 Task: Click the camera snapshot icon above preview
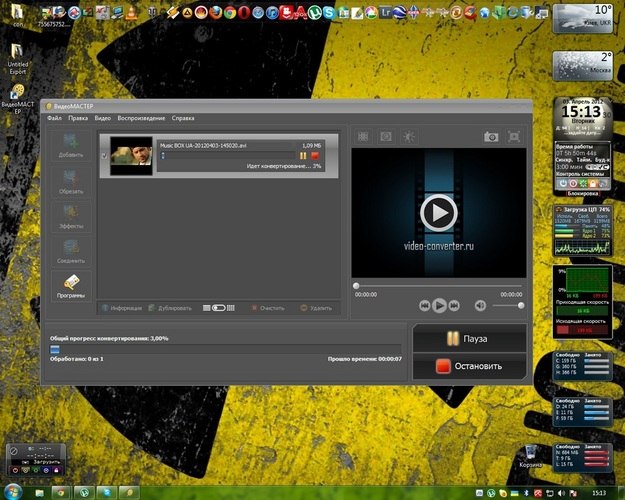(x=491, y=136)
